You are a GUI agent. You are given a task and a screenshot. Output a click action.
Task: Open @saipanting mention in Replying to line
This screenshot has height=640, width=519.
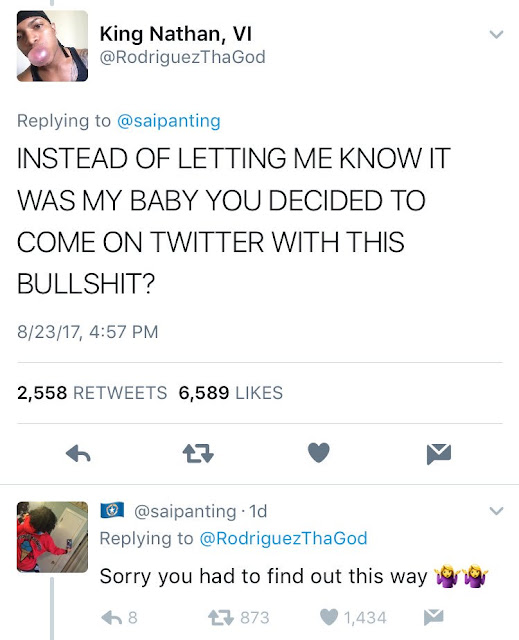point(169,121)
